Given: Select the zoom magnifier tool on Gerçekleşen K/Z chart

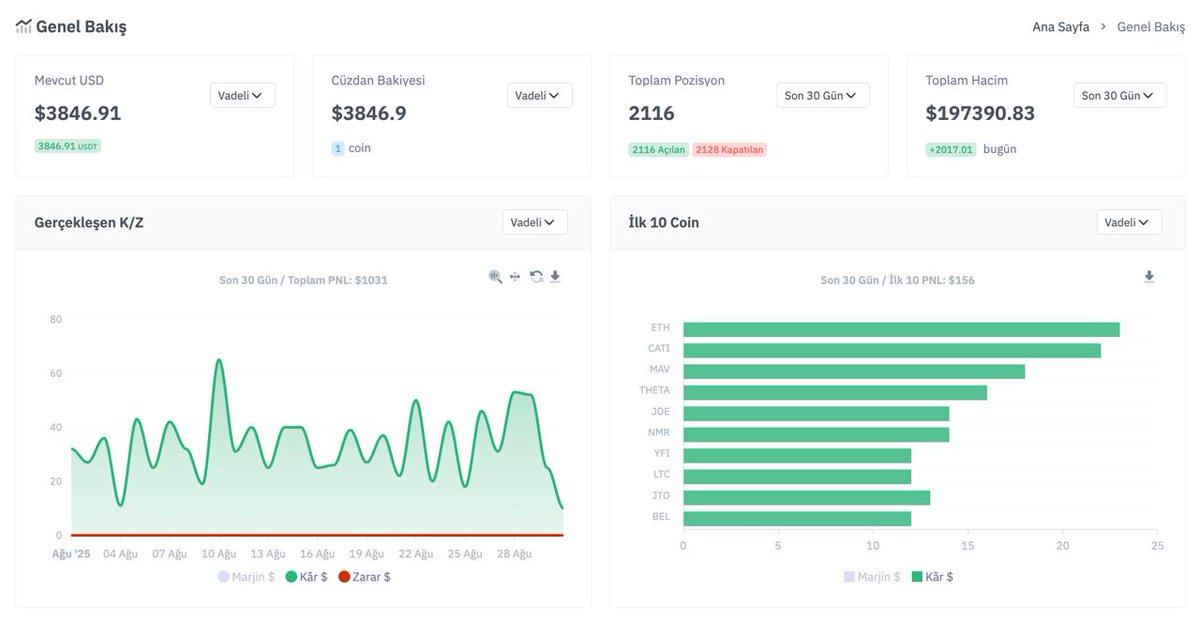Looking at the screenshot, I should coord(495,277).
